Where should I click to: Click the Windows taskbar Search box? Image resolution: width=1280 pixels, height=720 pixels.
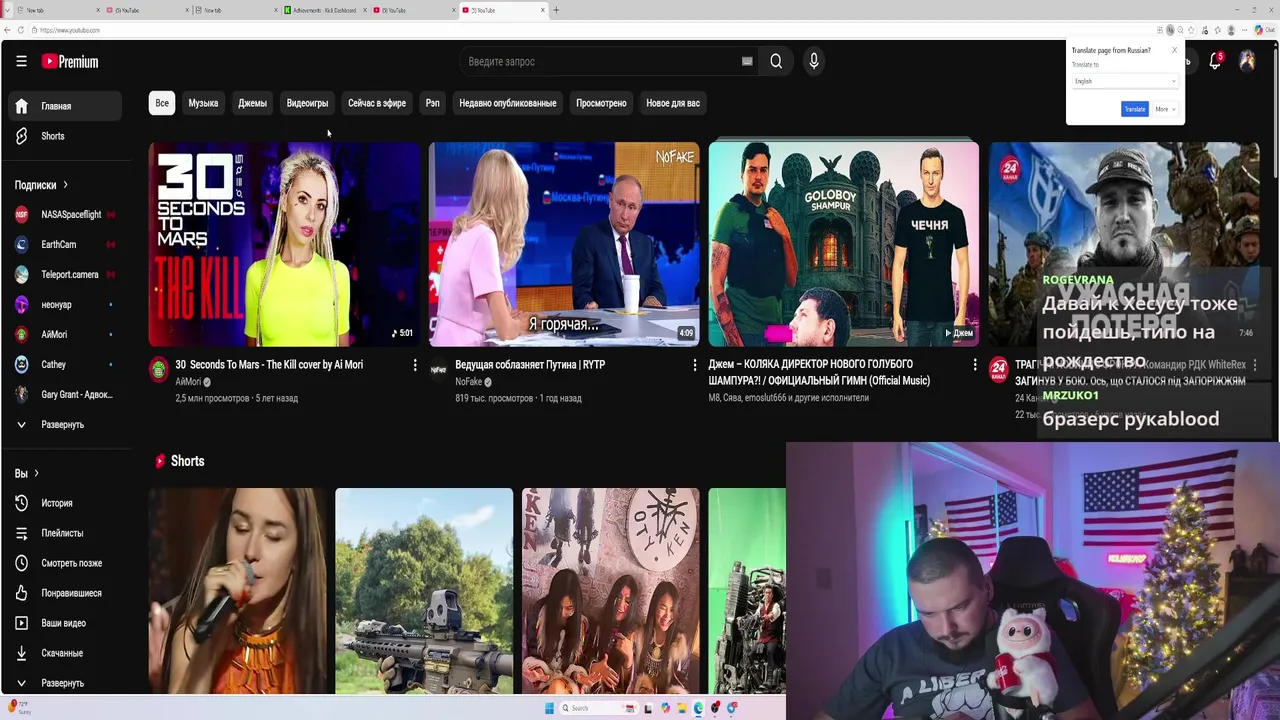pos(598,708)
